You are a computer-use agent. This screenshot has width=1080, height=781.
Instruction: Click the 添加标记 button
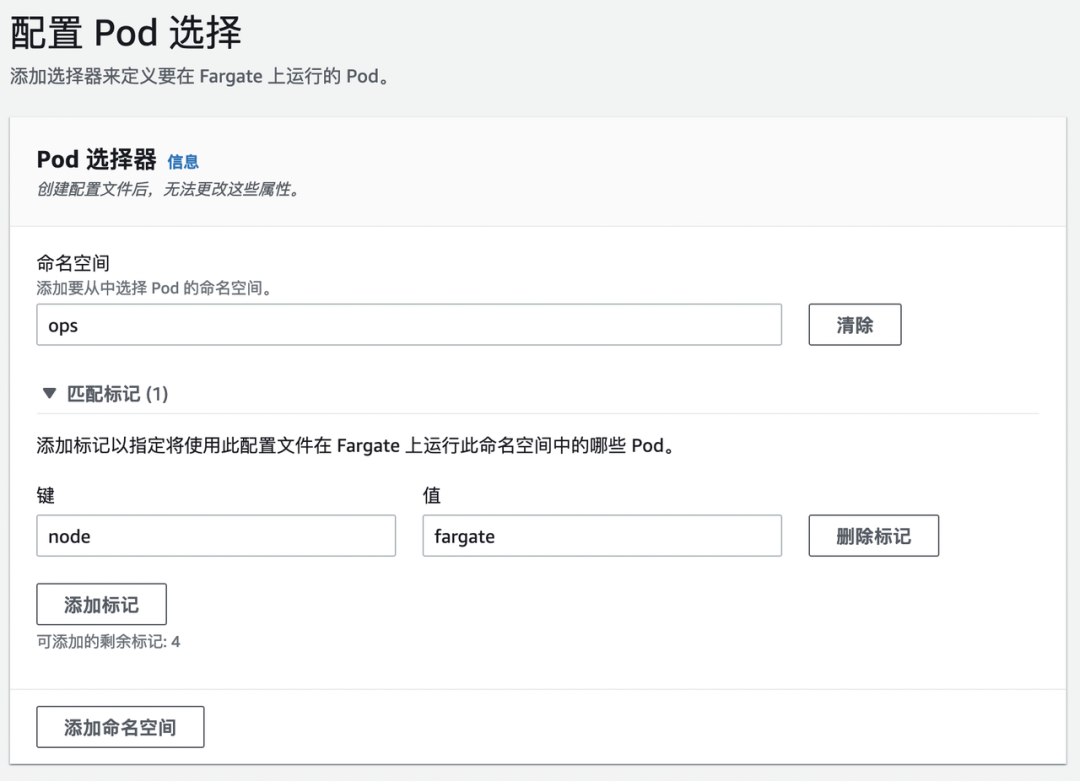[101, 605]
